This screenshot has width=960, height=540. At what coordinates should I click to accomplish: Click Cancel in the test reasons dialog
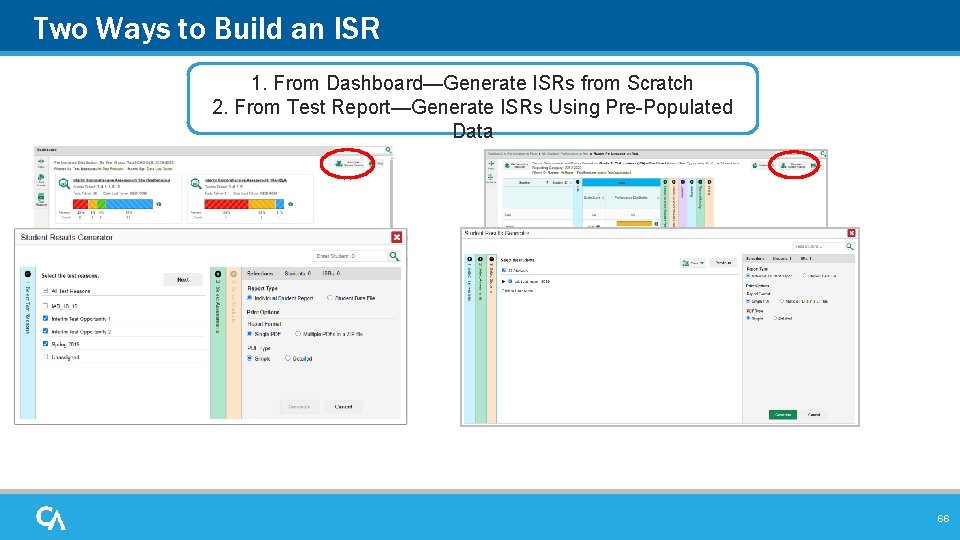point(343,407)
